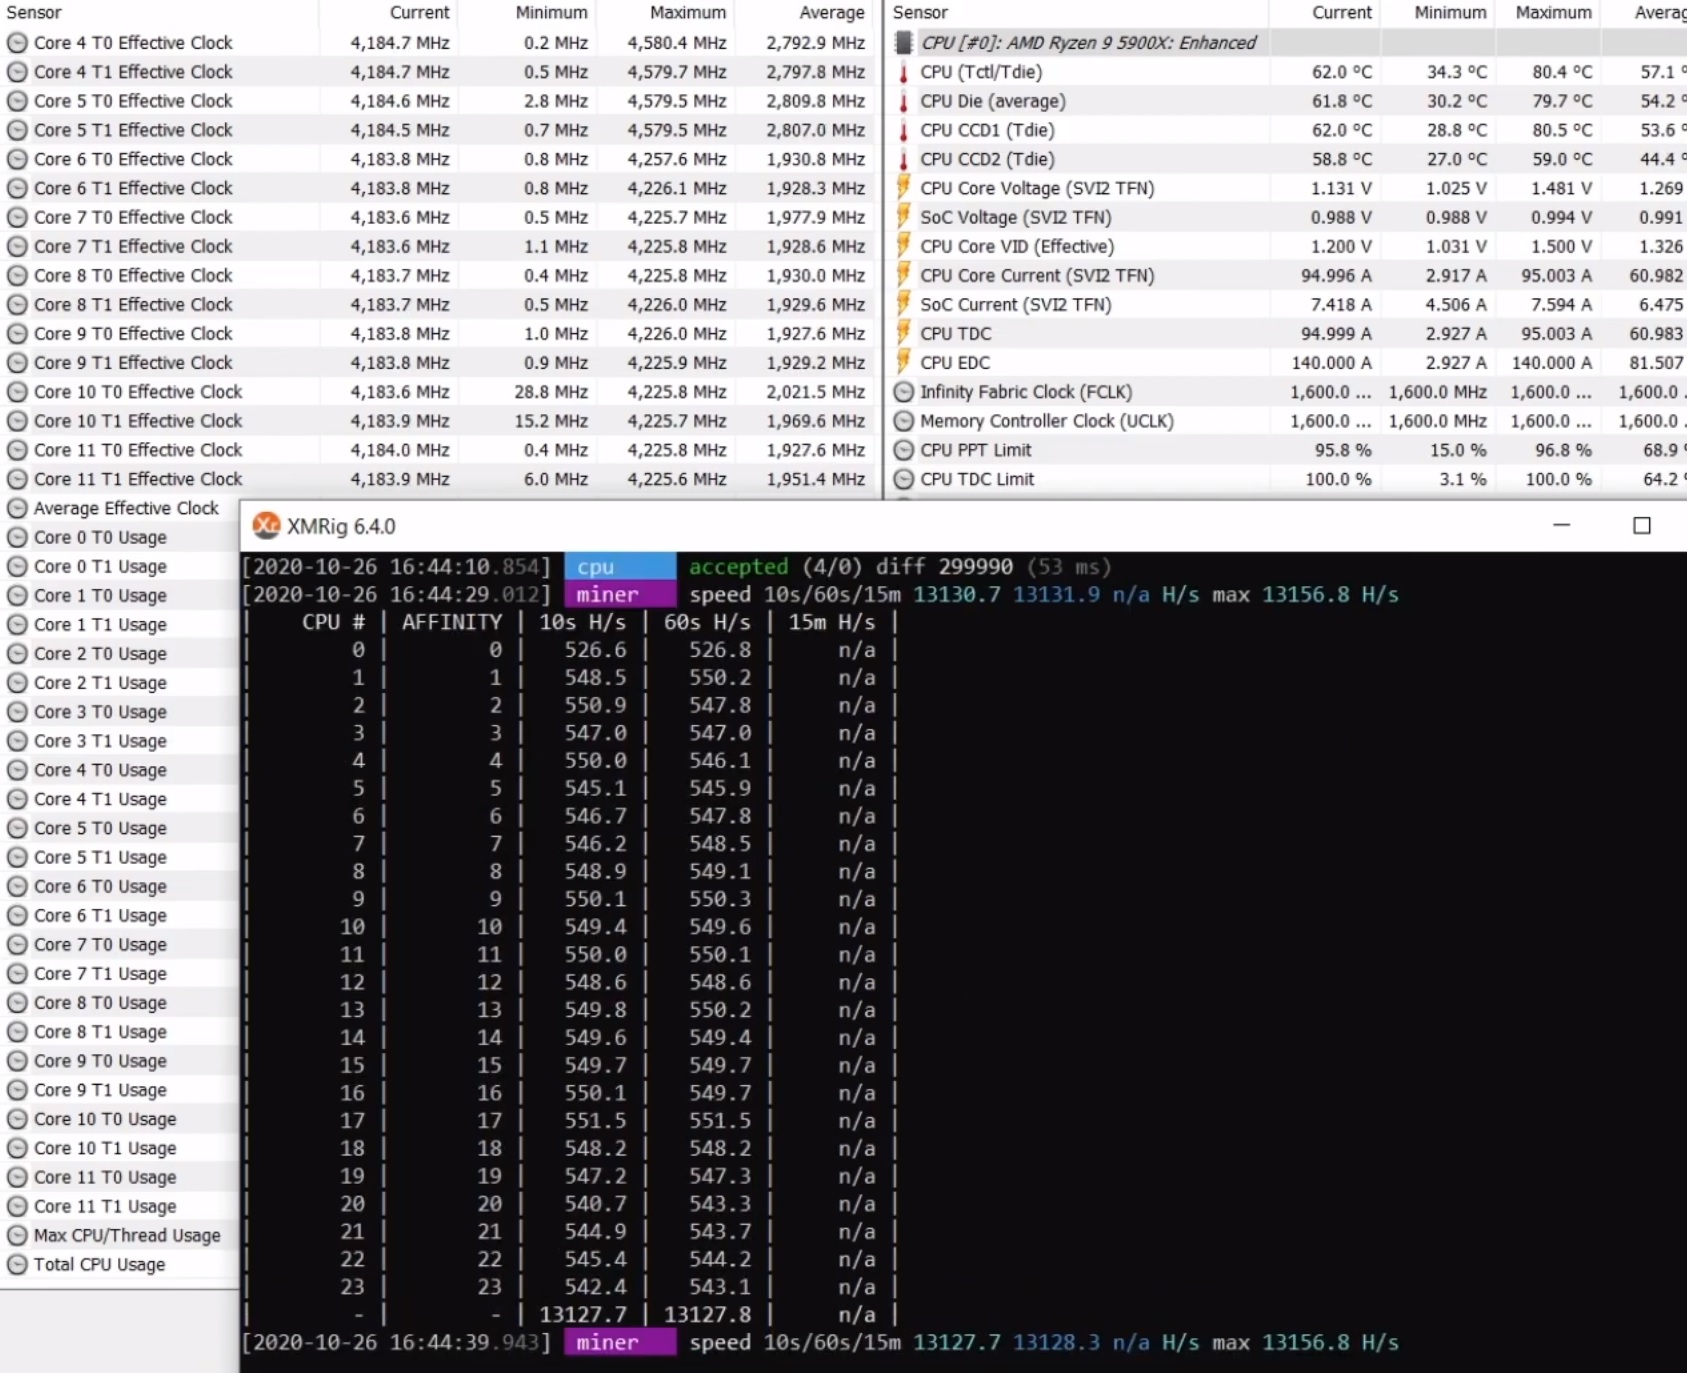Screen dimensions: 1687x1373
Task: Click the lightning icon for SoC Voltage
Action: (904, 217)
